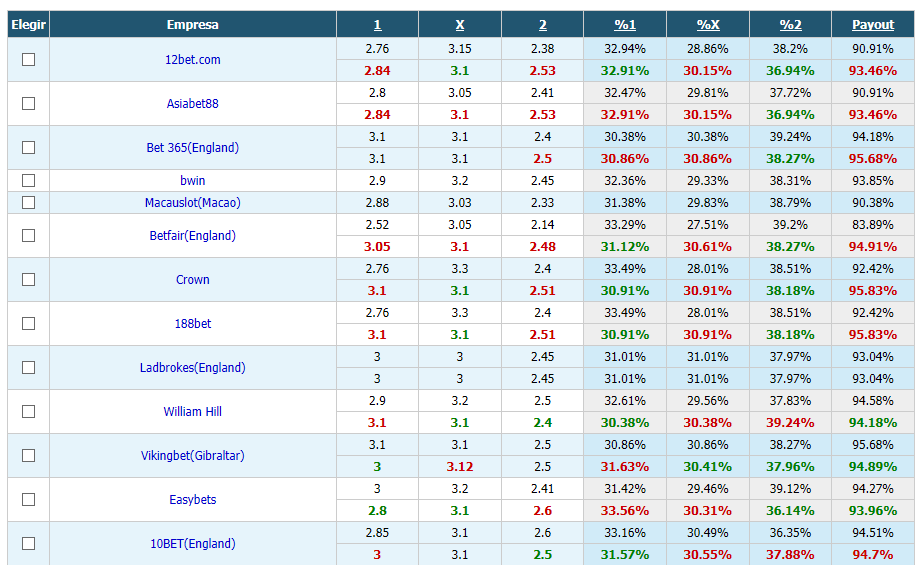
Task: Check the Asiabet88 row checkbox
Action: point(28,103)
